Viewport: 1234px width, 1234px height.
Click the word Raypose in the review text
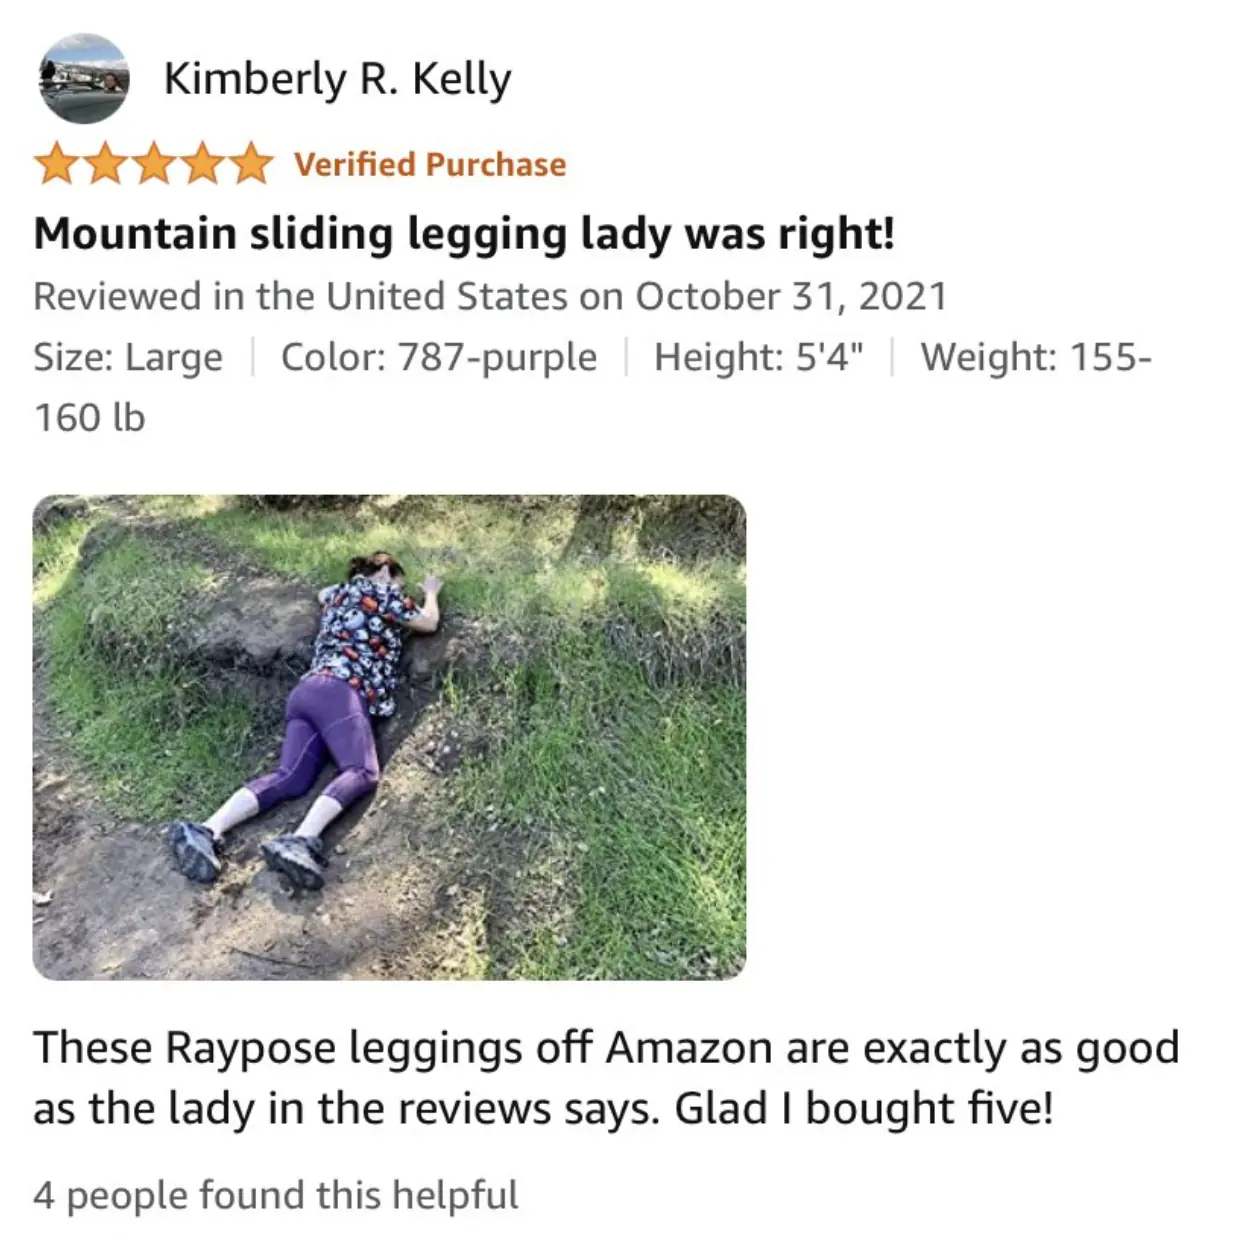point(250,1049)
